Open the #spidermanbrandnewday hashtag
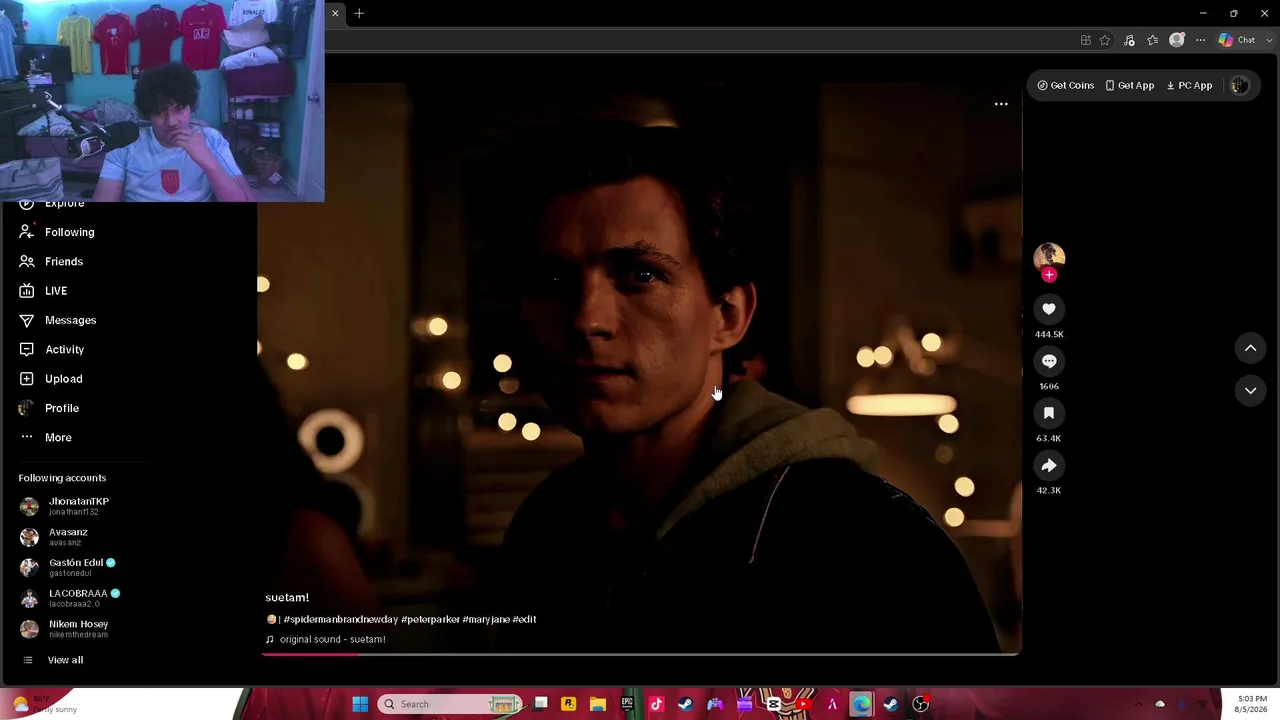The image size is (1280, 720). pyautogui.click(x=340, y=619)
